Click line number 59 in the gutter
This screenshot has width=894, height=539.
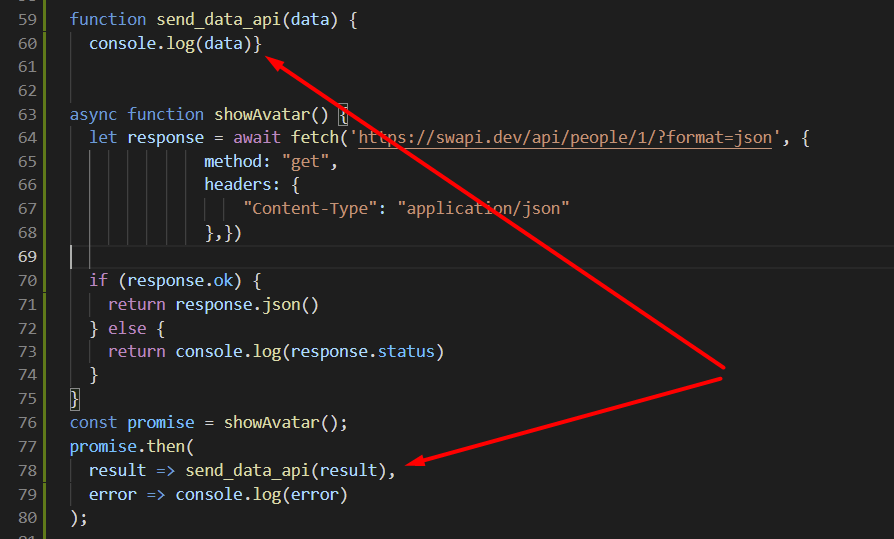[27, 19]
